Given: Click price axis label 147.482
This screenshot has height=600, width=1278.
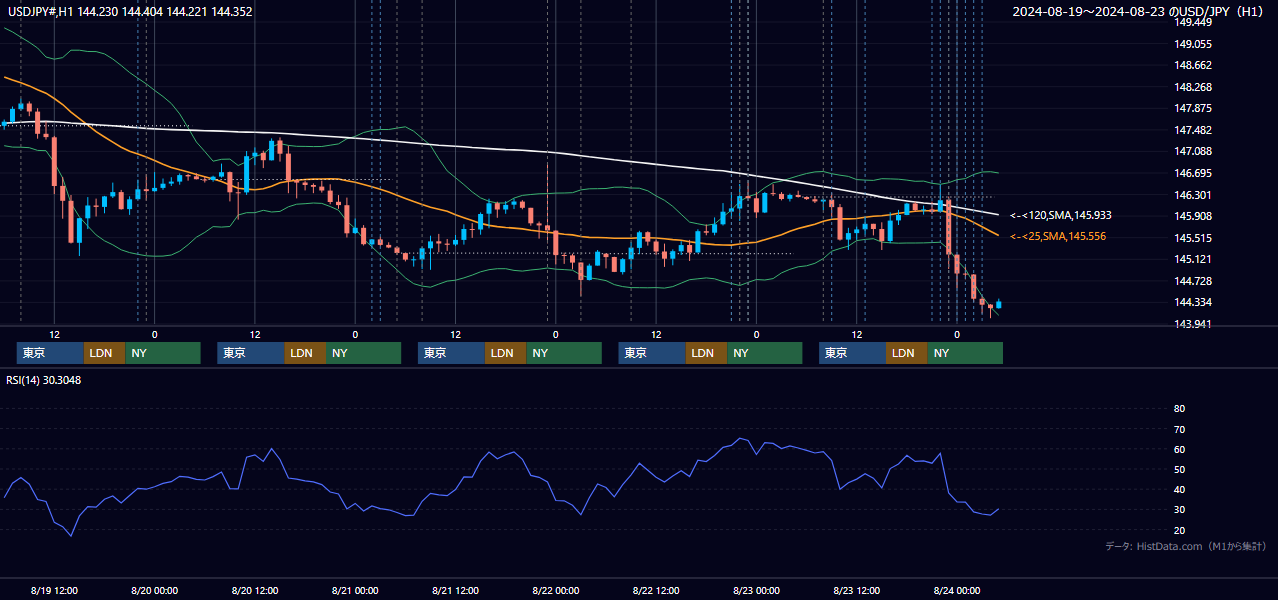Looking at the screenshot, I should pos(1193,130).
